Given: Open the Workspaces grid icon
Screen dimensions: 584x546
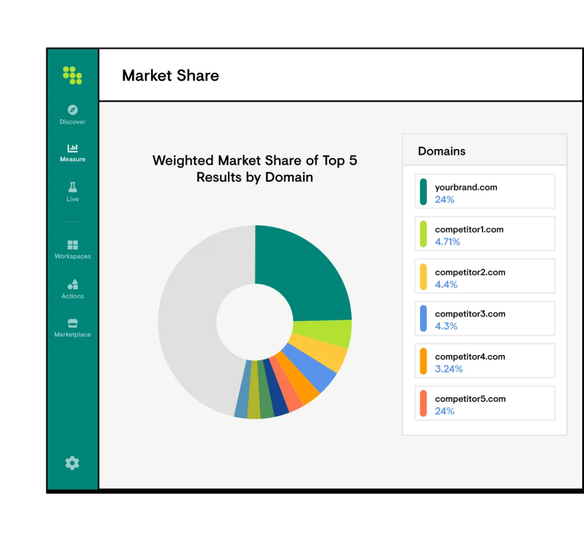Looking at the screenshot, I should pyautogui.click(x=73, y=245).
